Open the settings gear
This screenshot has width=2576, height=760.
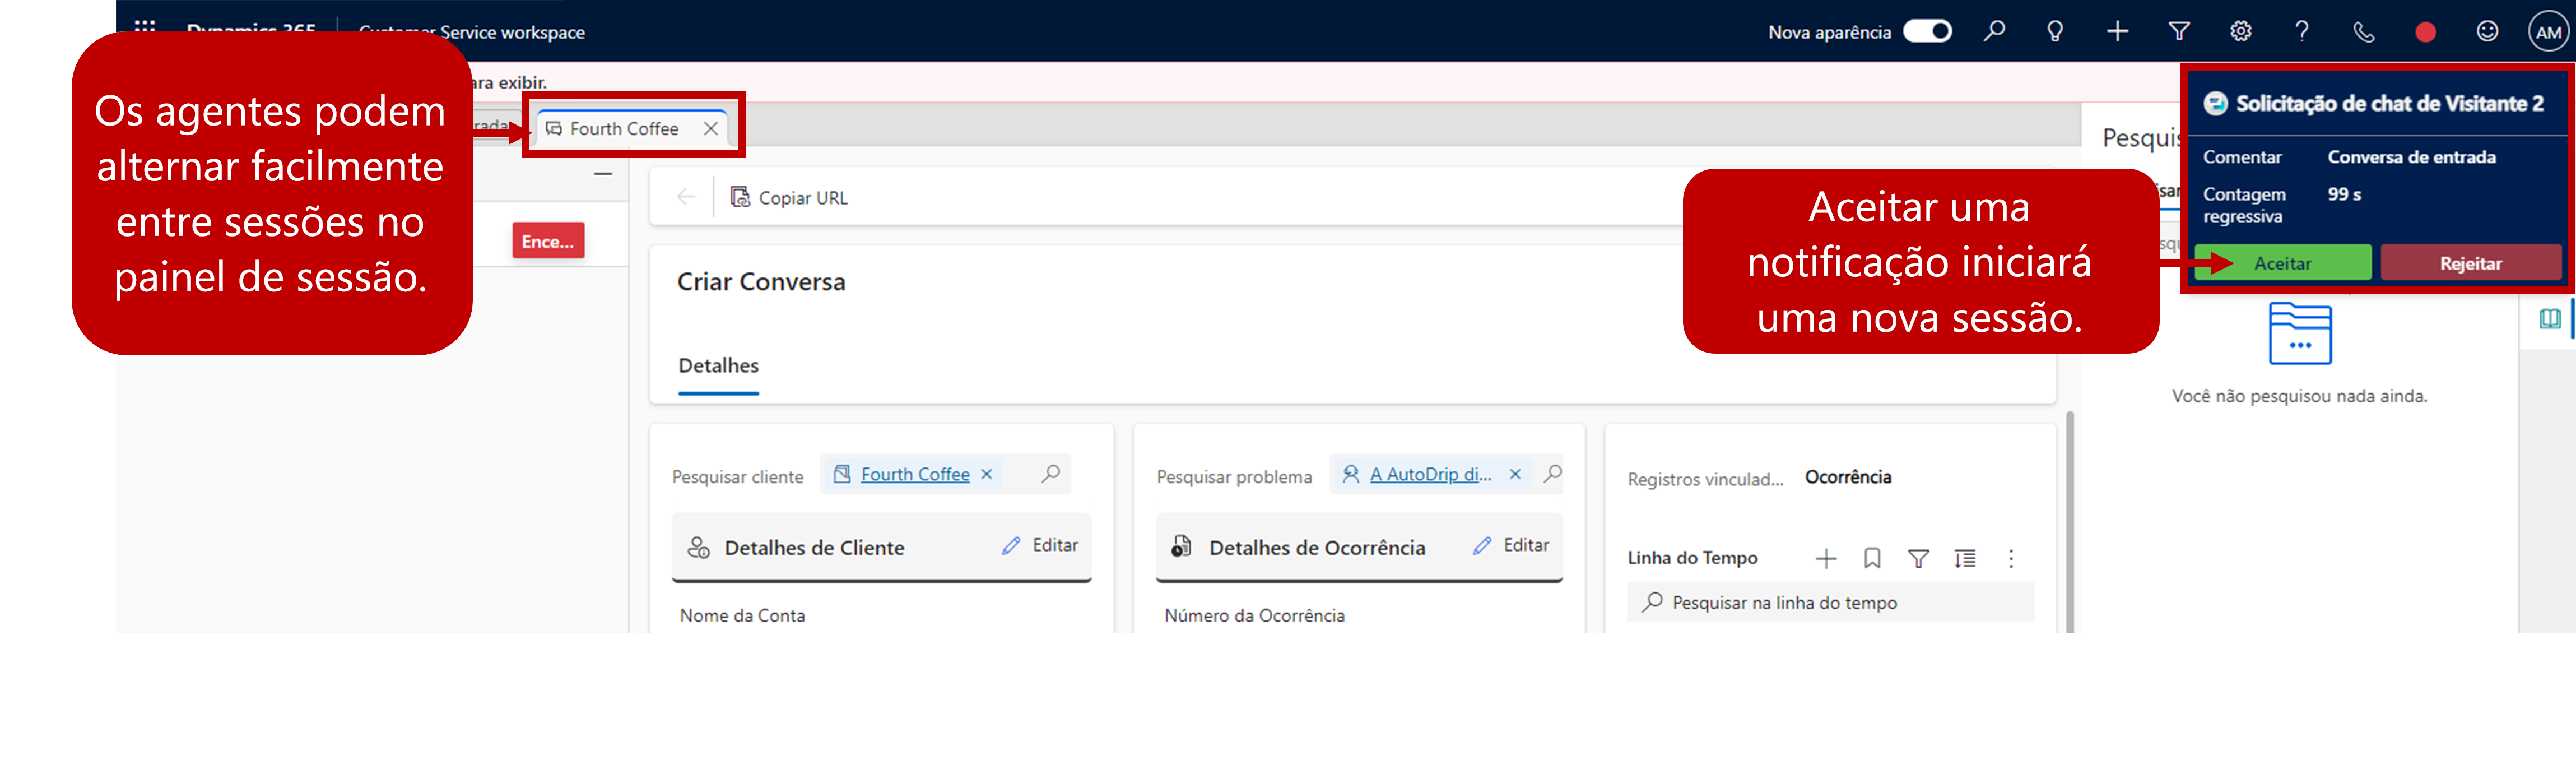tap(2240, 31)
